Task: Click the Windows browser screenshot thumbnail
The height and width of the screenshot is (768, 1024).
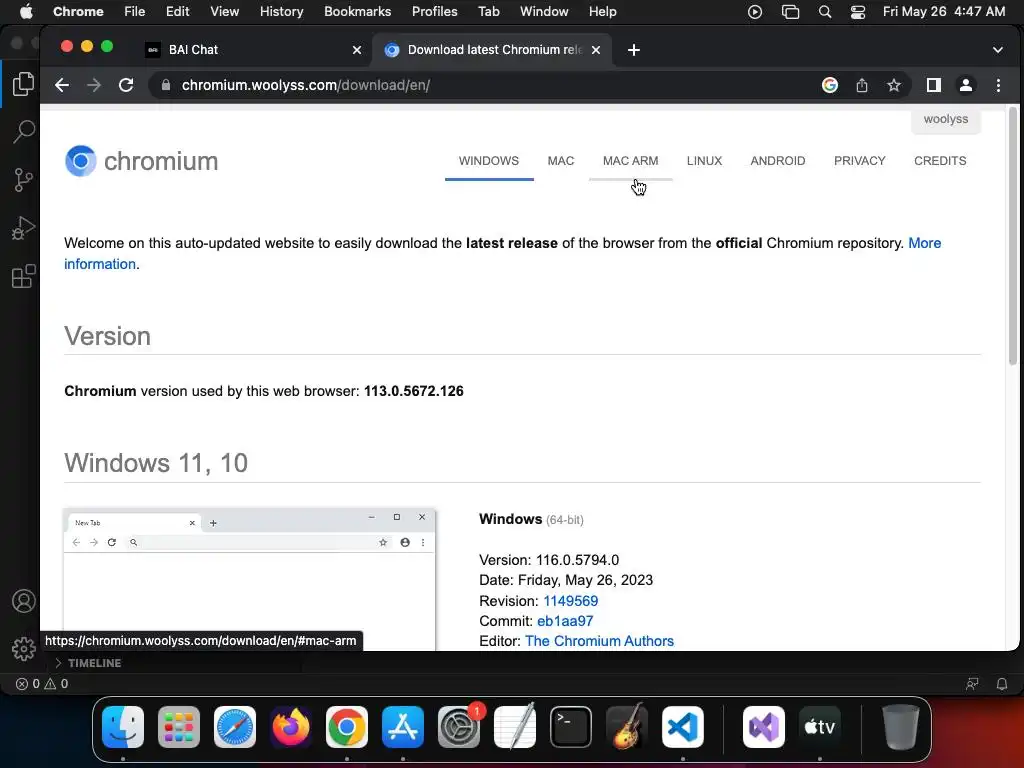Action: pos(249,579)
